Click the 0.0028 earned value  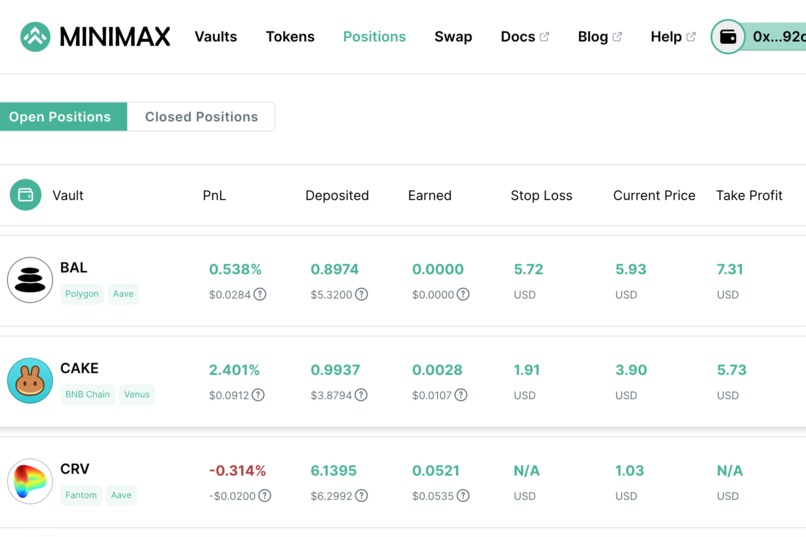click(x=437, y=370)
